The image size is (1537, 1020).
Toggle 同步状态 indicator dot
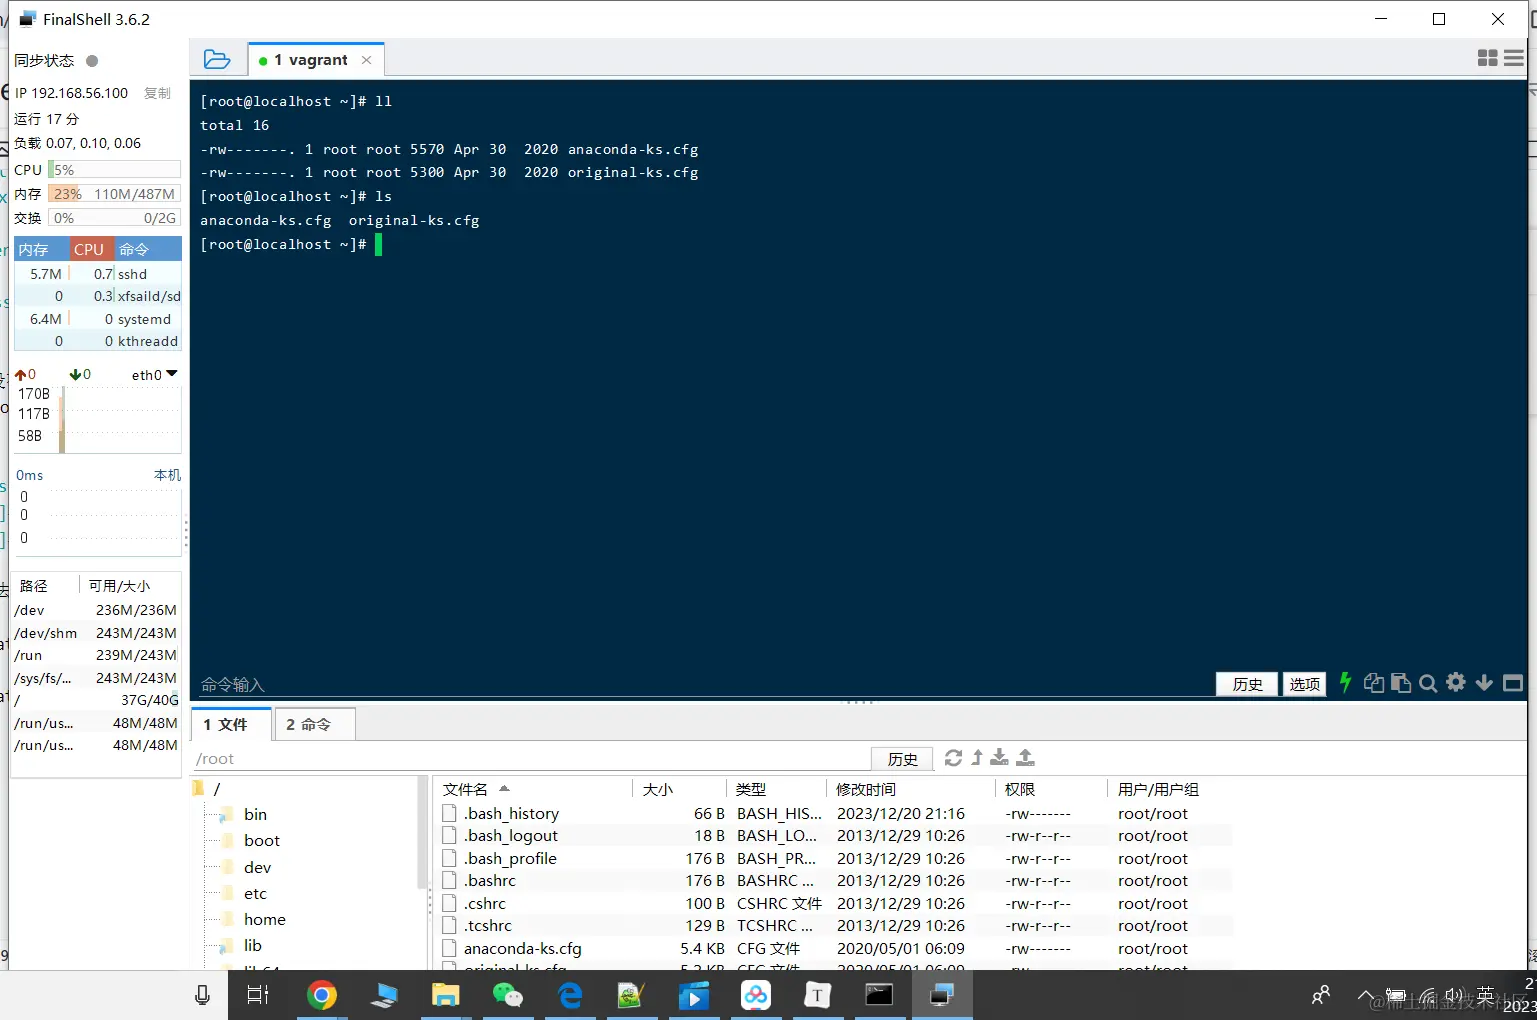(92, 61)
